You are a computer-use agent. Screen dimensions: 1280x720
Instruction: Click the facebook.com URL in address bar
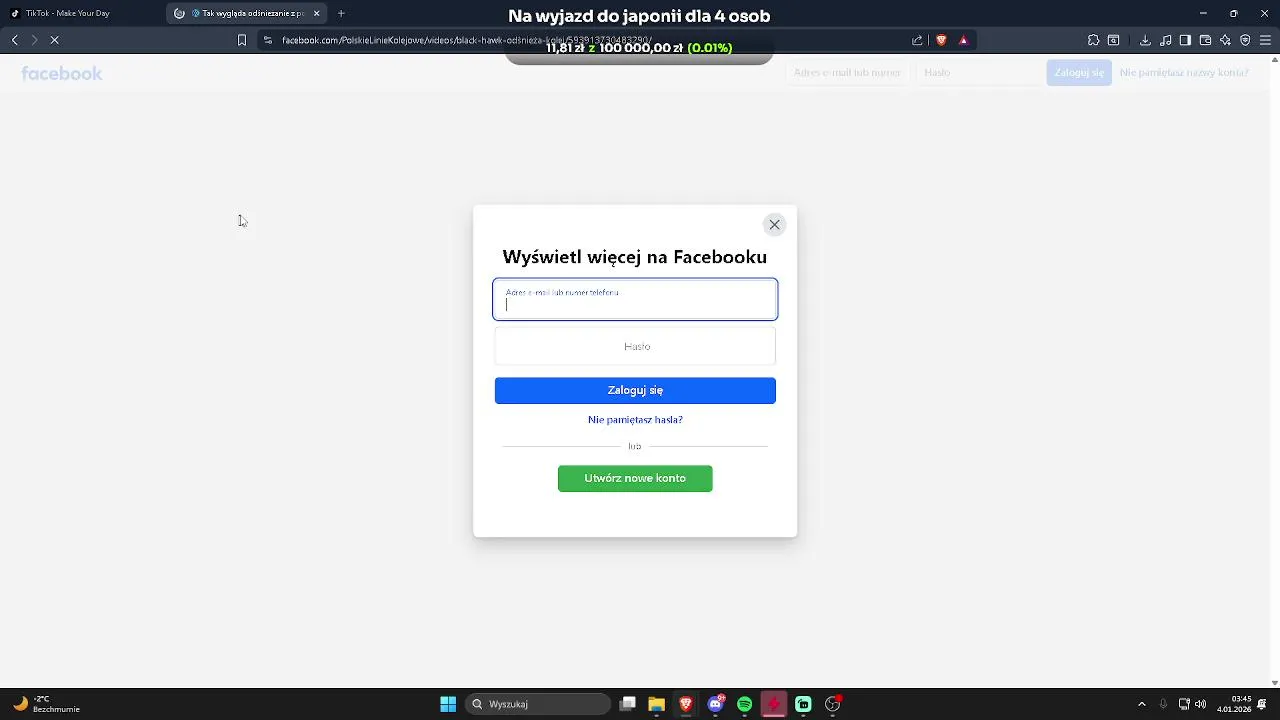[467, 40]
